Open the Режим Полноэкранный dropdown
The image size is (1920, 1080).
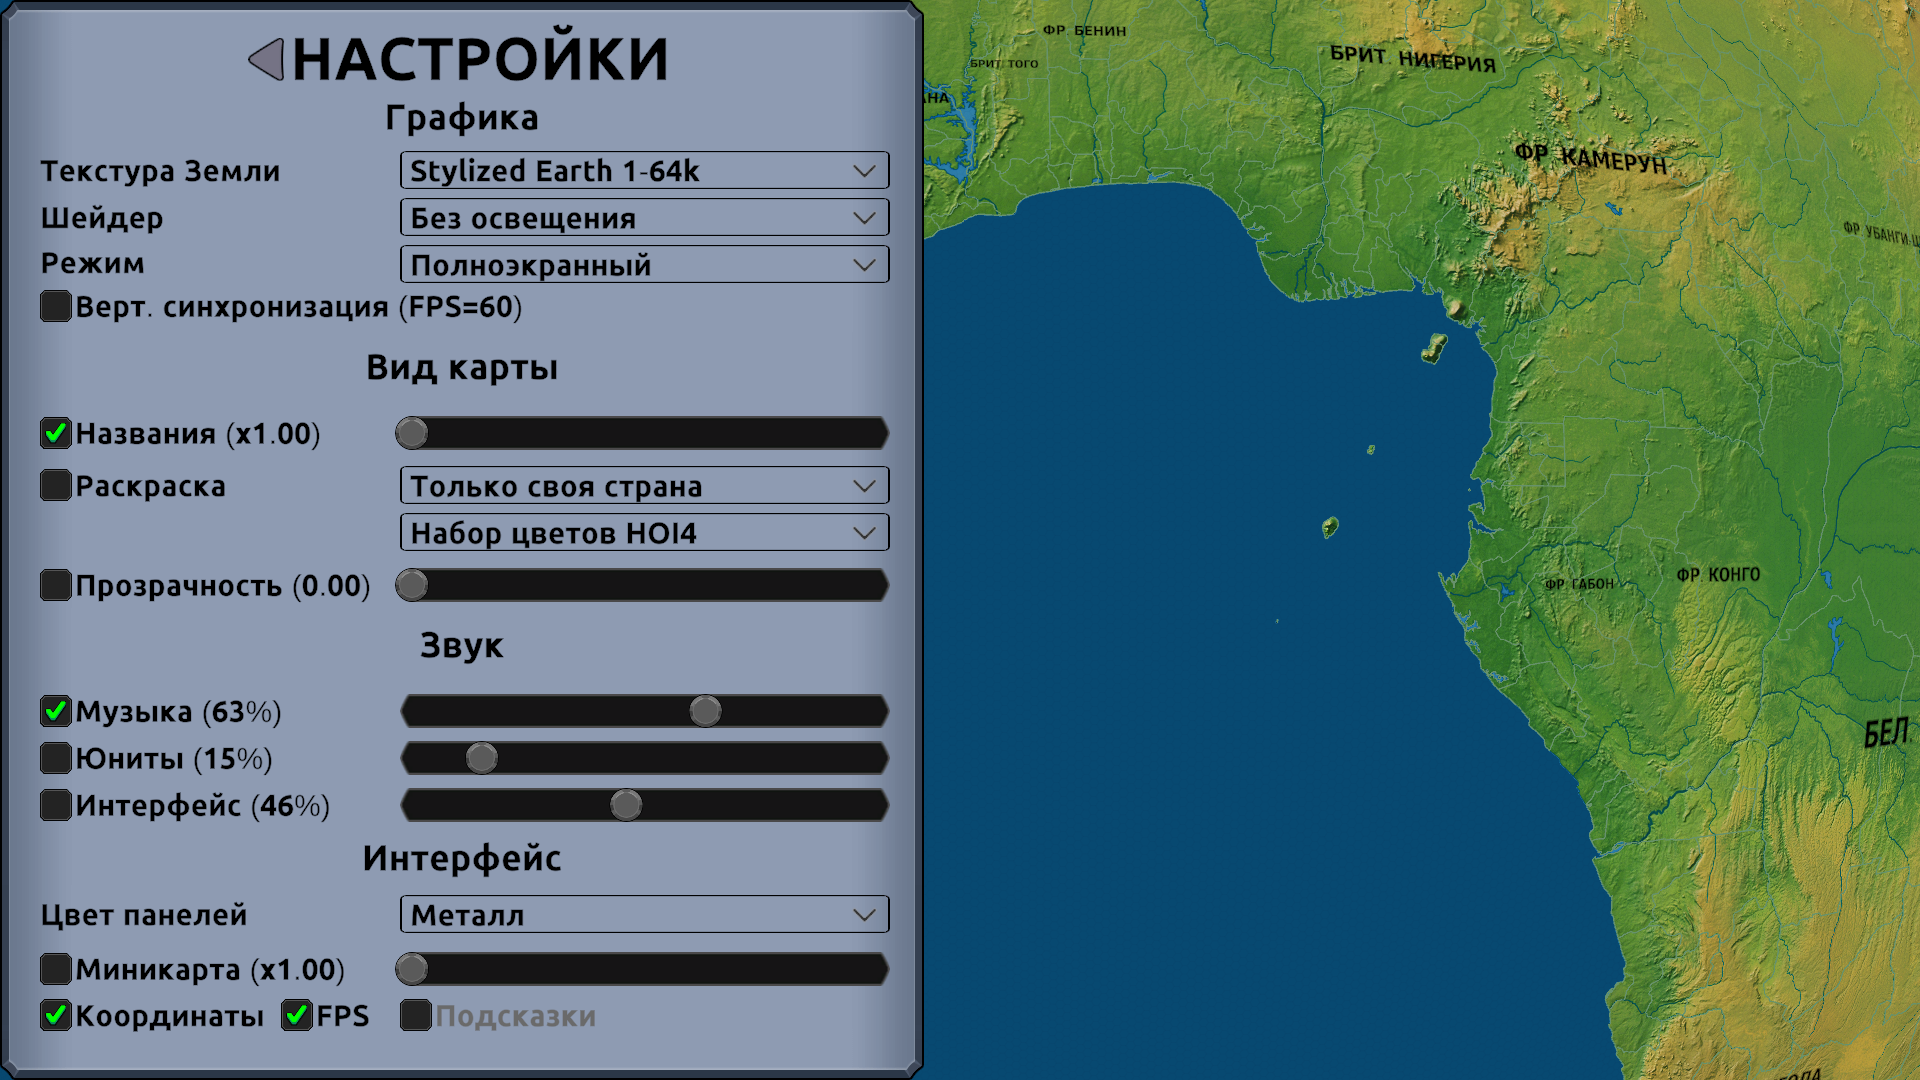pyautogui.click(x=644, y=265)
